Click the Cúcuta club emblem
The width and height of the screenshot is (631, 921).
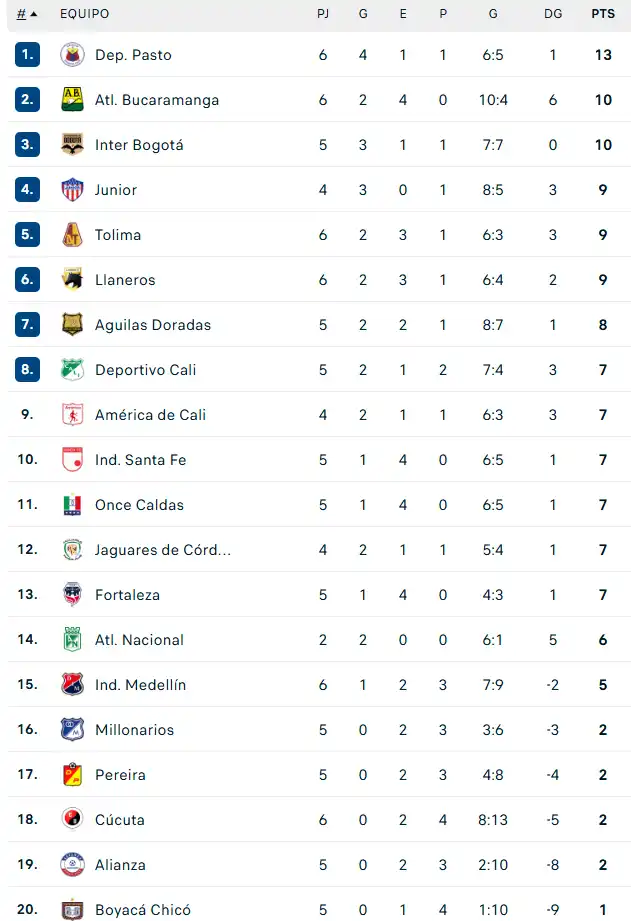coord(72,820)
